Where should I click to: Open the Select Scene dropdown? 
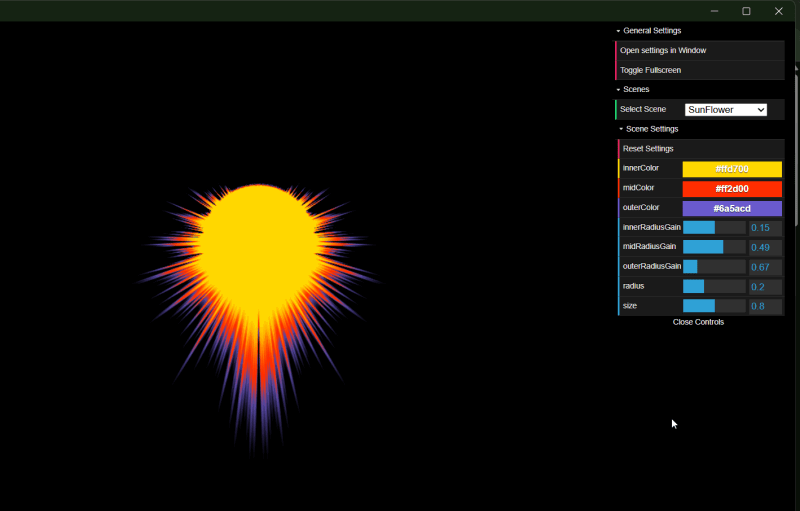pos(725,110)
